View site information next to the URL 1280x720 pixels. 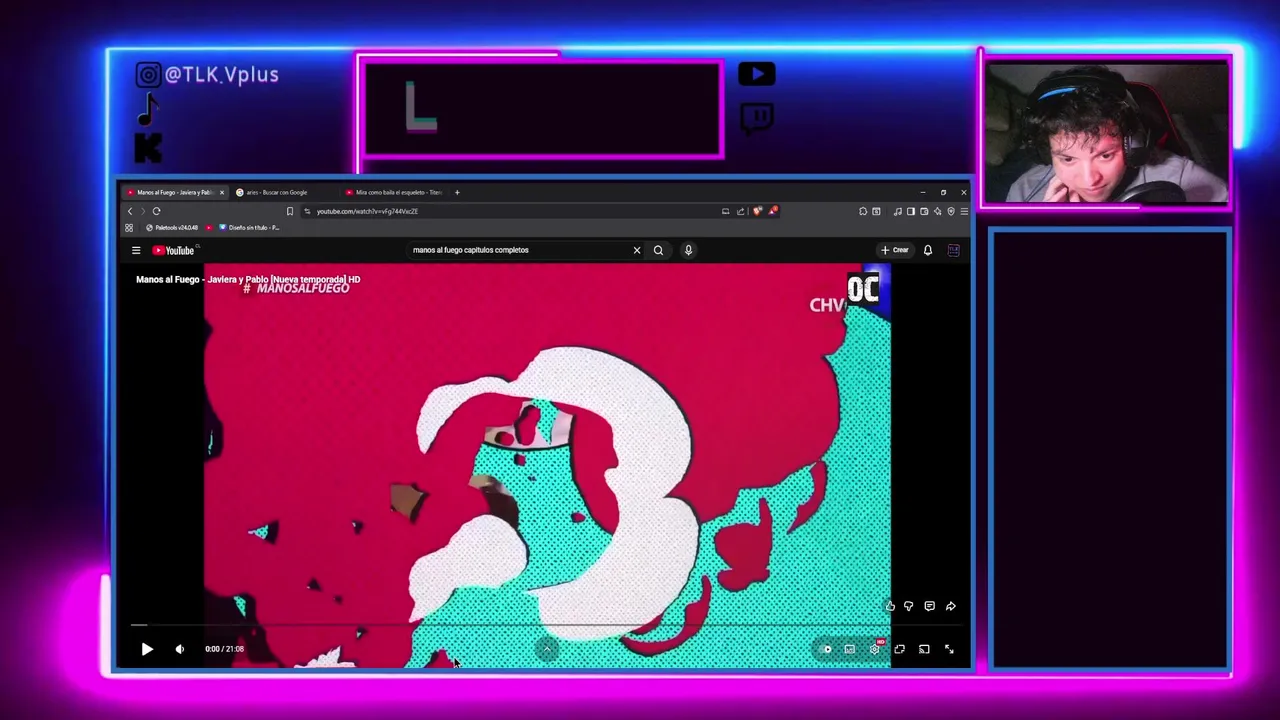coord(307,211)
